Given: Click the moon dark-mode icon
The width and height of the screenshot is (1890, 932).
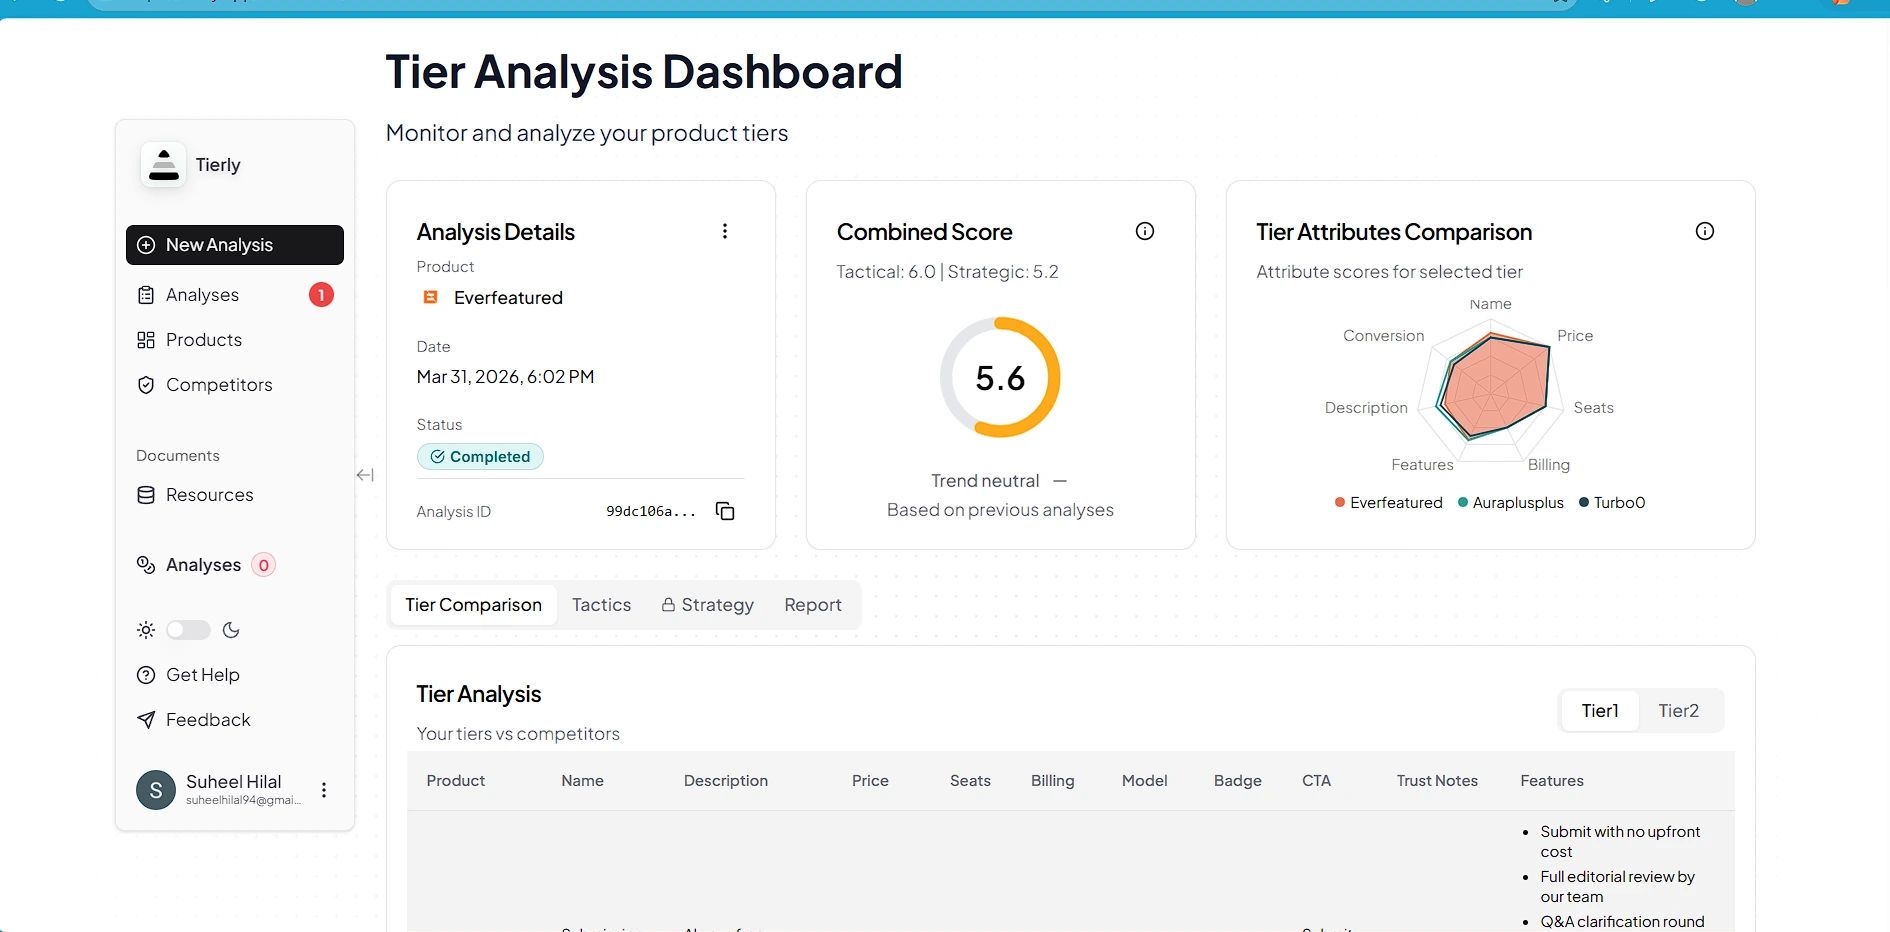Looking at the screenshot, I should (x=231, y=630).
